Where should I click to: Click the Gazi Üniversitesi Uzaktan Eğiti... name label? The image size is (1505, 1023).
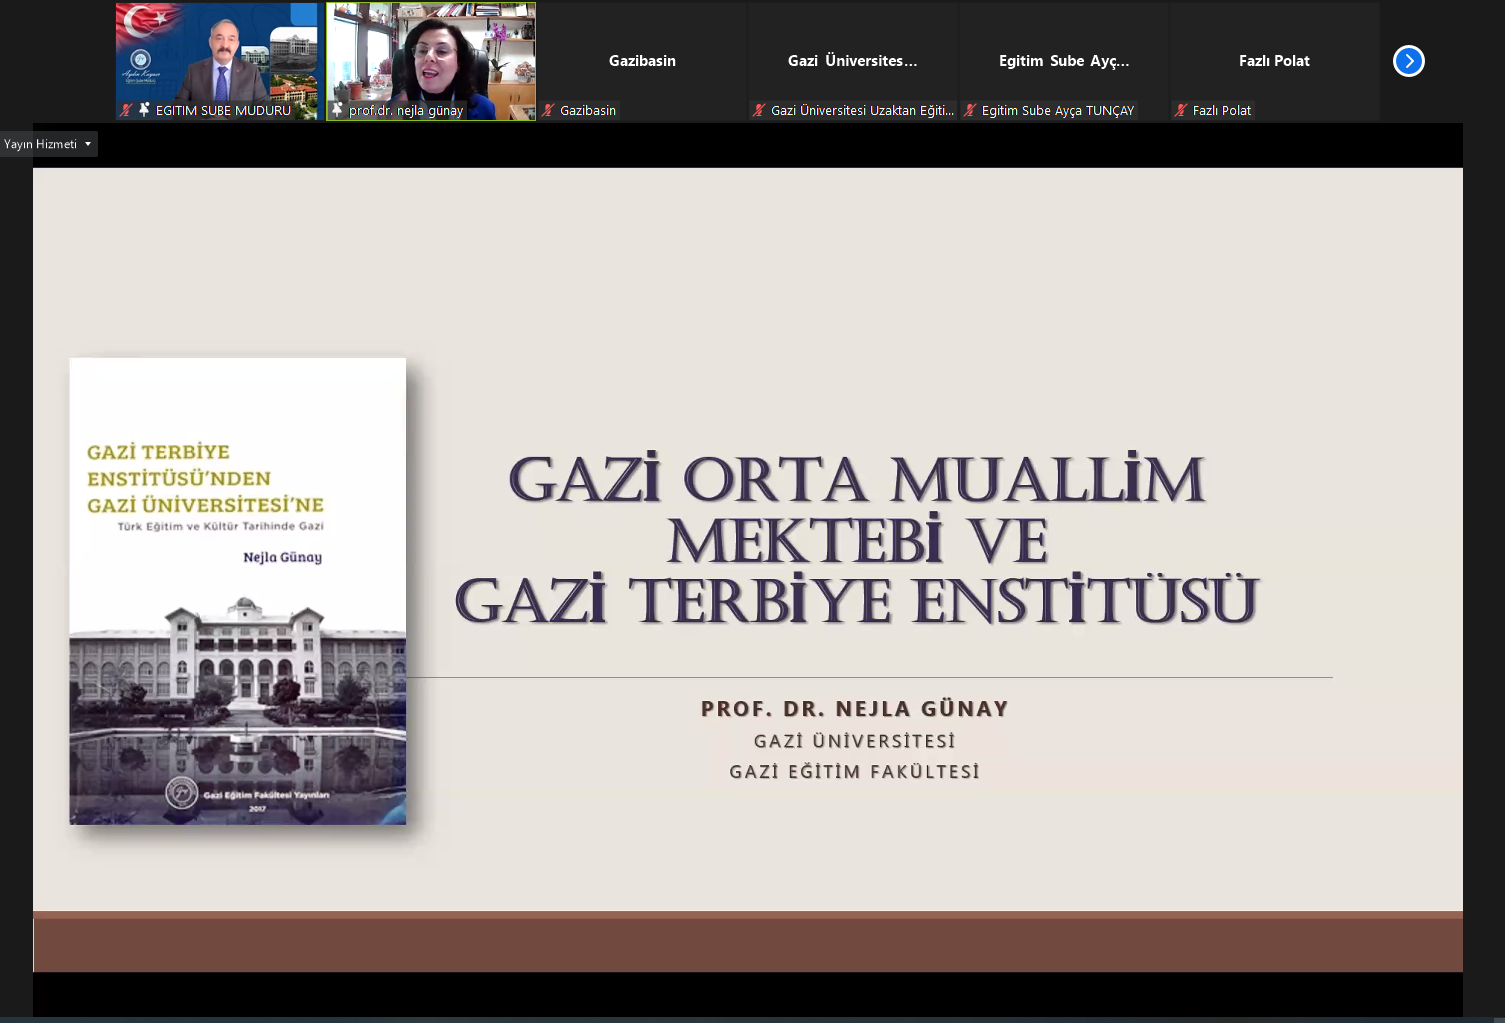(862, 111)
